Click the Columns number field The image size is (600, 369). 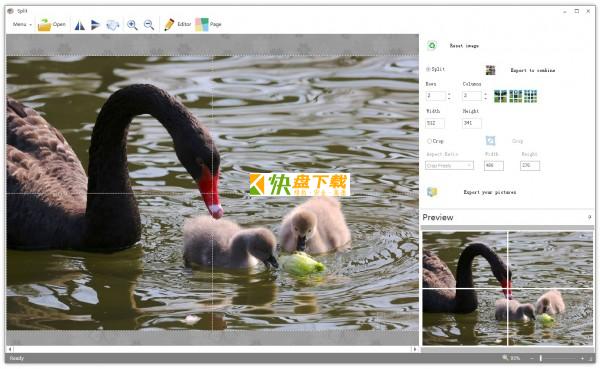[x=472, y=96]
